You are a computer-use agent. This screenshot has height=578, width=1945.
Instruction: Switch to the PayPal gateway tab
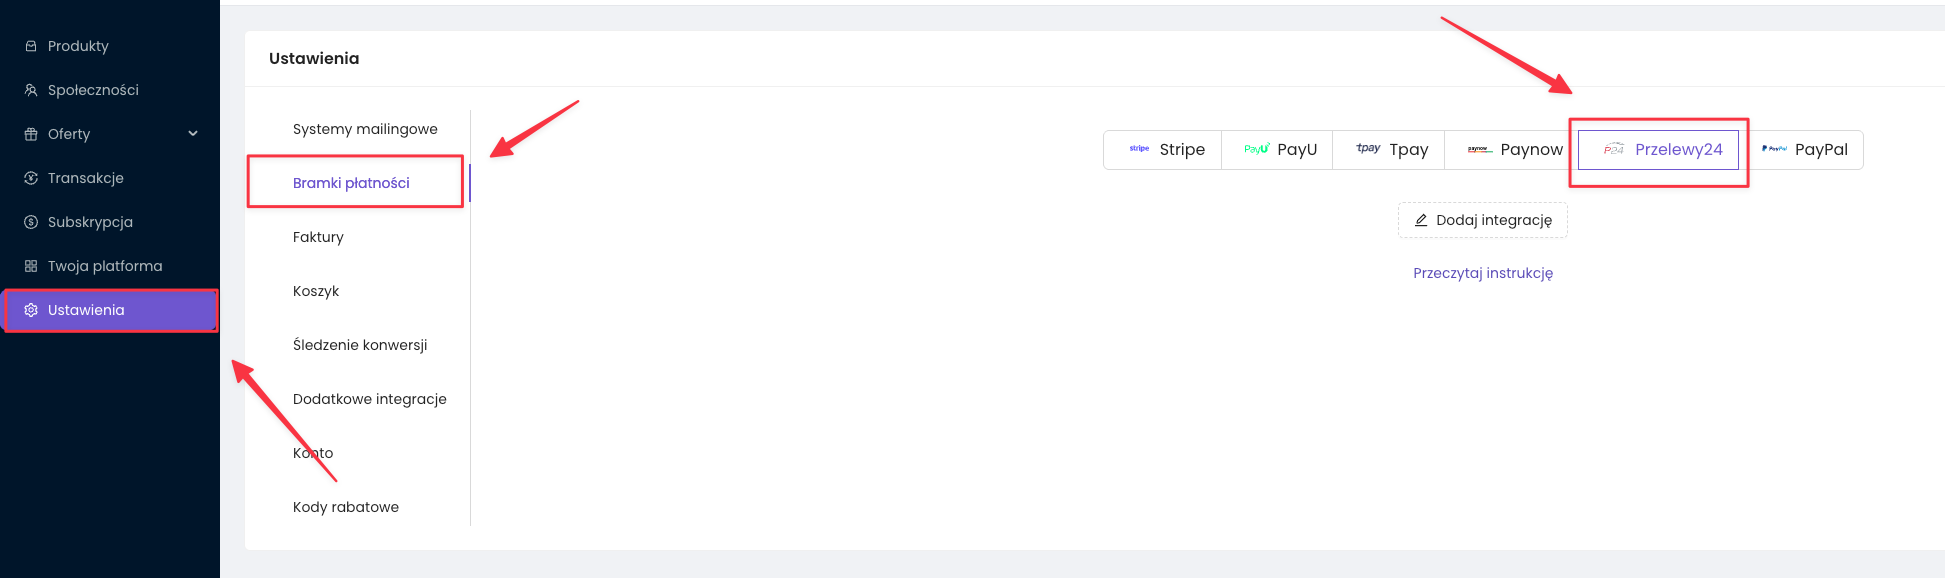pyautogui.click(x=1805, y=150)
